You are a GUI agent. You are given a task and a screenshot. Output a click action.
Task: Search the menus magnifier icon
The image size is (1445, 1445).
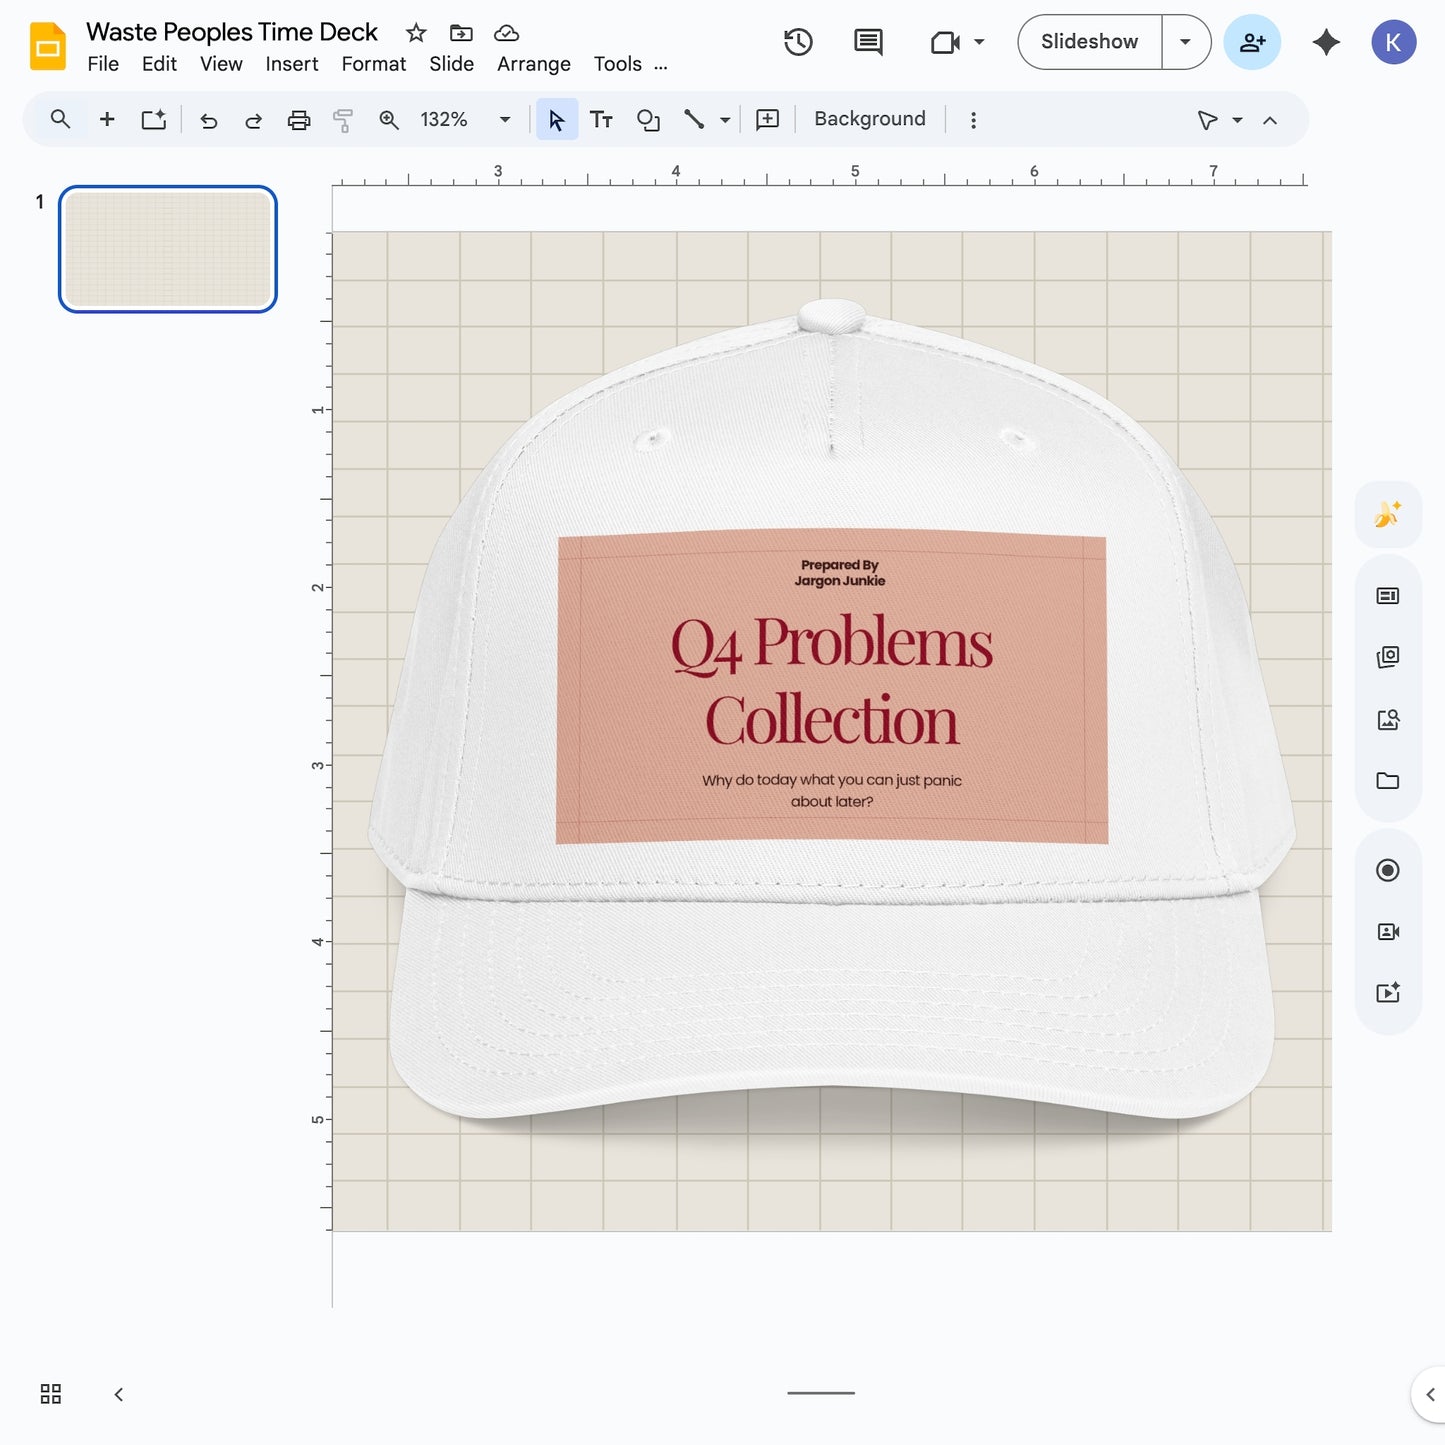click(60, 120)
